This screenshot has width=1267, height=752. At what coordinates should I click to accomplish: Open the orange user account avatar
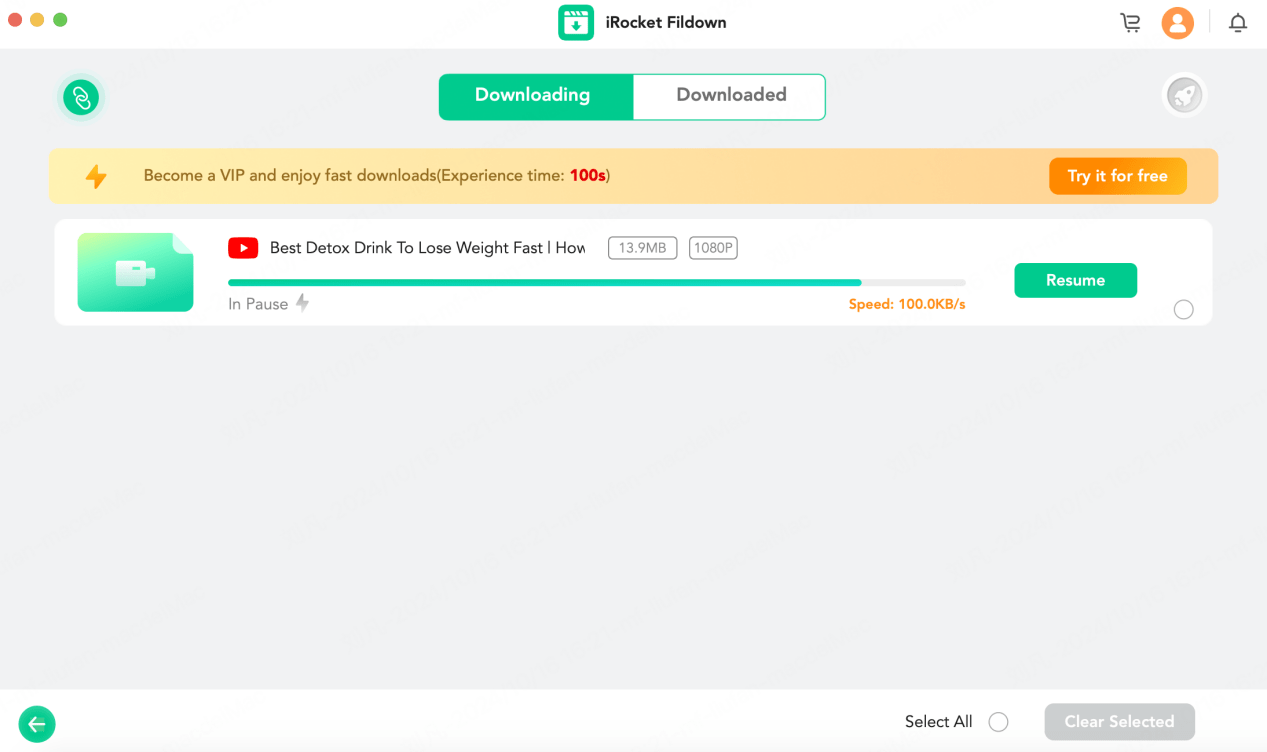(x=1177, y=23)
